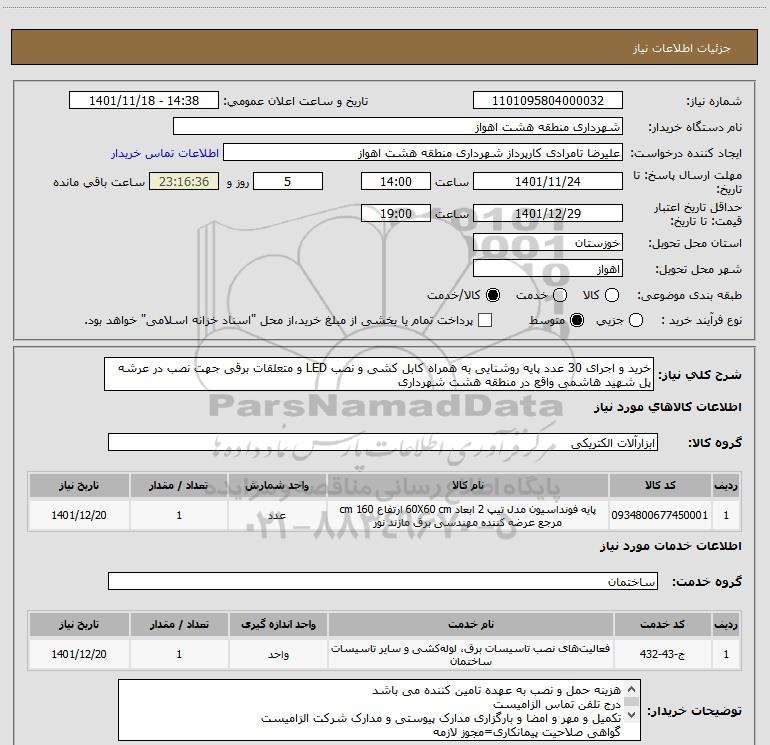Click remaining days field showing 5

288,181
